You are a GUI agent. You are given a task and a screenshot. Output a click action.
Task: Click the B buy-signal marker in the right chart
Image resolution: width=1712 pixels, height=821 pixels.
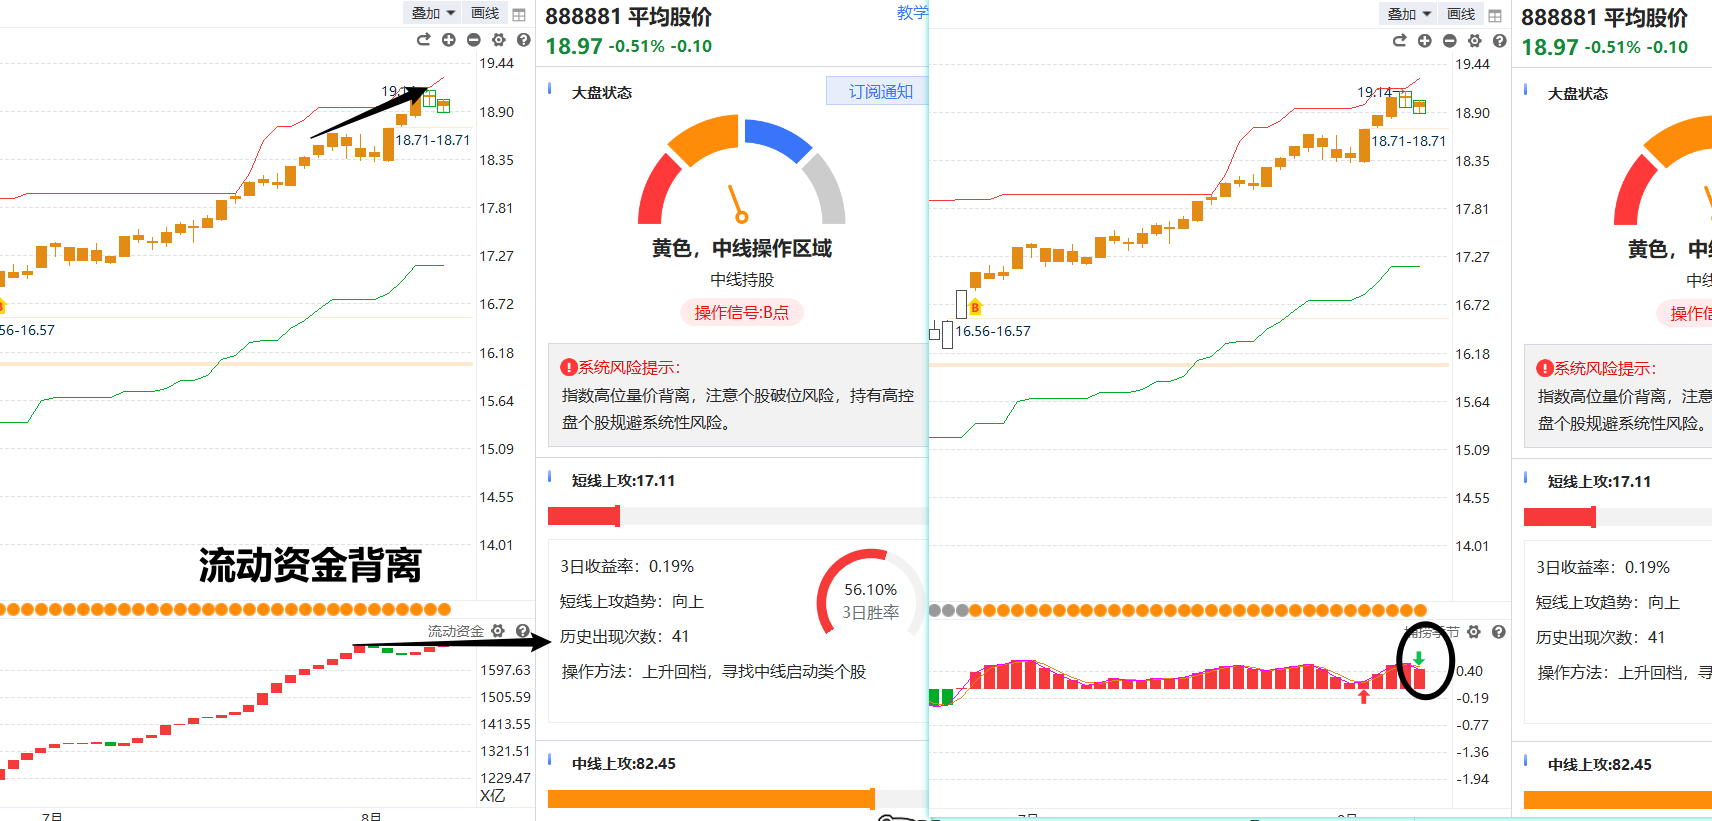975,307
